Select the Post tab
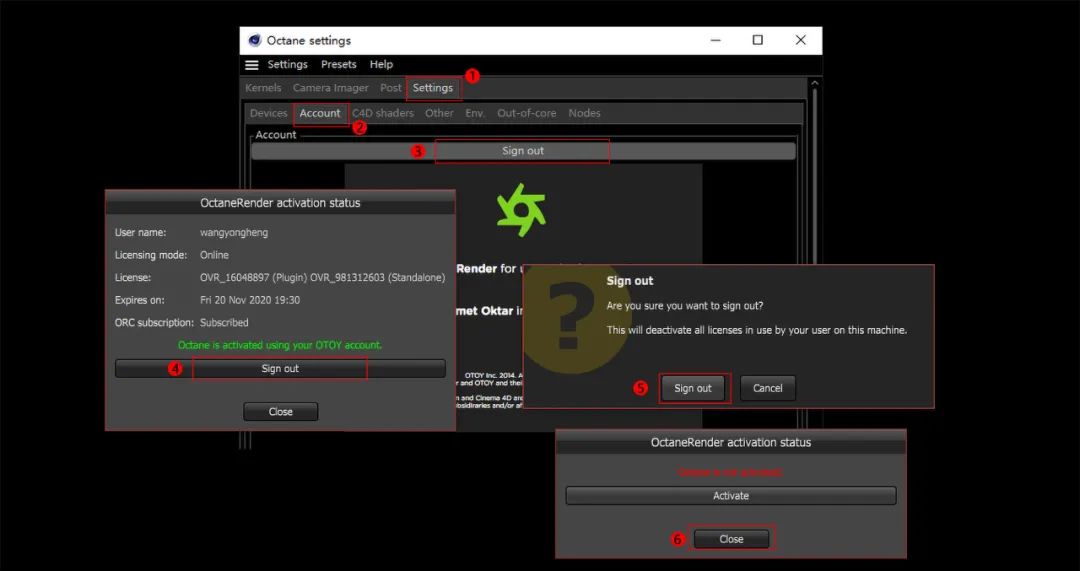This screenshot has width=1080, height=571. coord(391,88)
